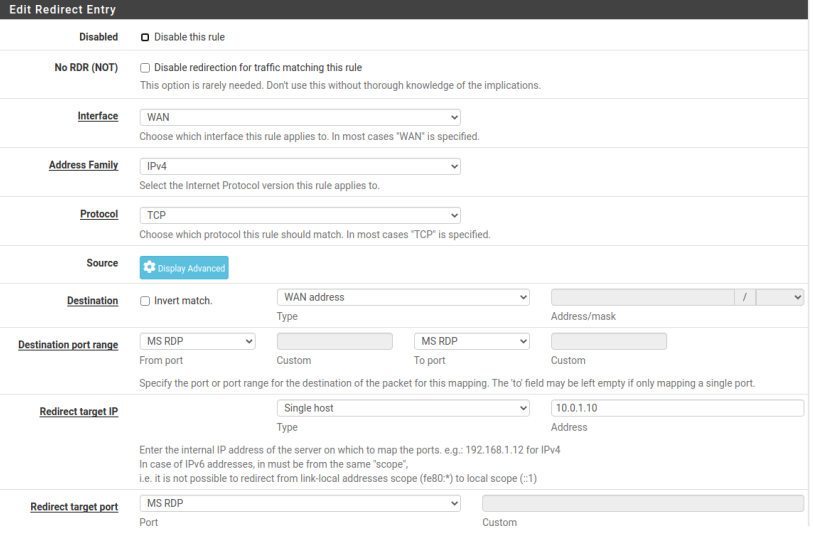Click the To port Custom input field
This screenshot has width=813, height=536.
pyautogui.click(x=609, y=342)
